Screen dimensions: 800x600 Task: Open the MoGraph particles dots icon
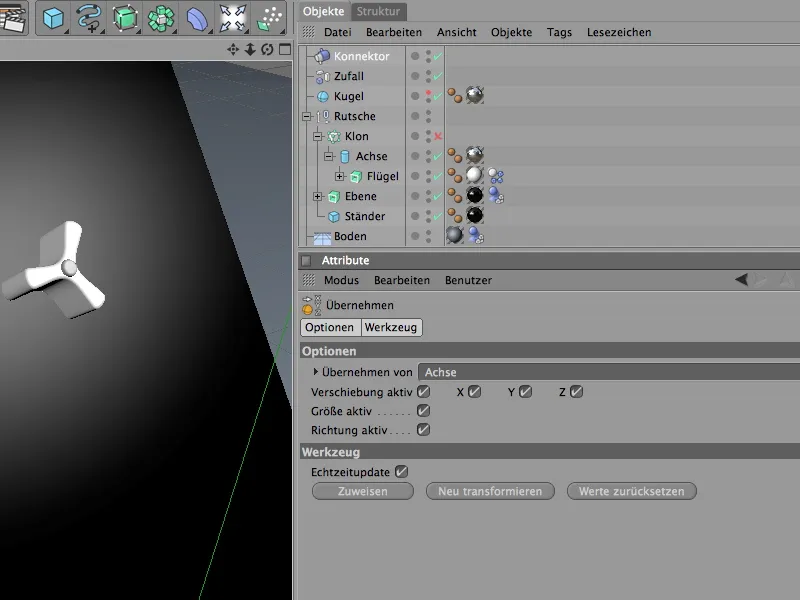click(x=269, y=18)
